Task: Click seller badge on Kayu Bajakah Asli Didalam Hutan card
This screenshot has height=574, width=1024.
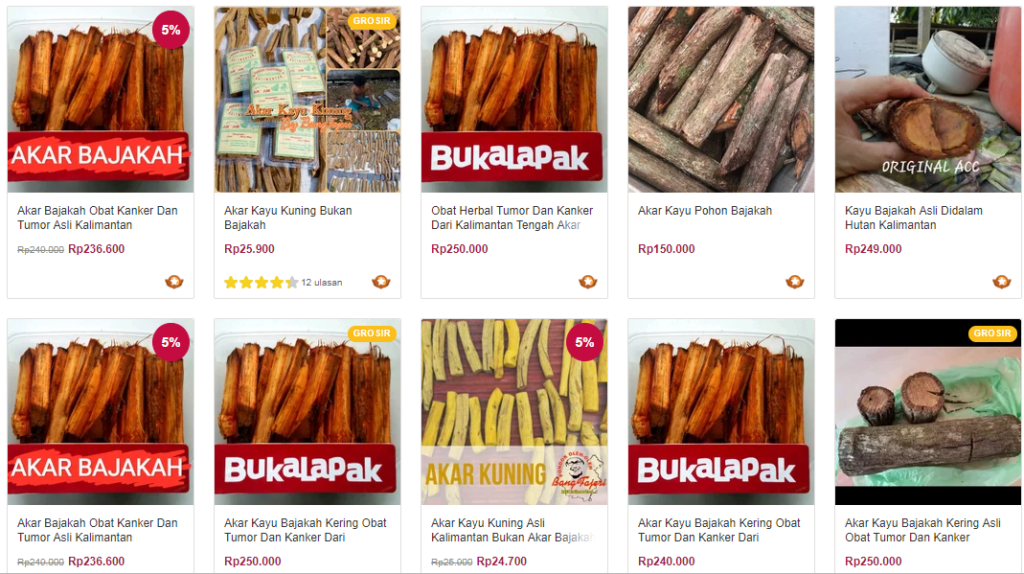Action: point(1002,282)
